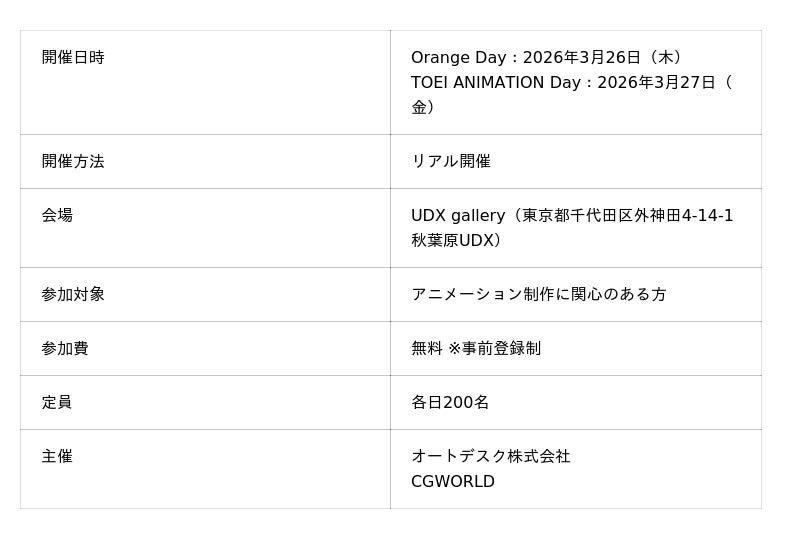Viewport: 800px width, 539px height.
Task: Click the 会場 row label
Action: [x=57, y=216]
